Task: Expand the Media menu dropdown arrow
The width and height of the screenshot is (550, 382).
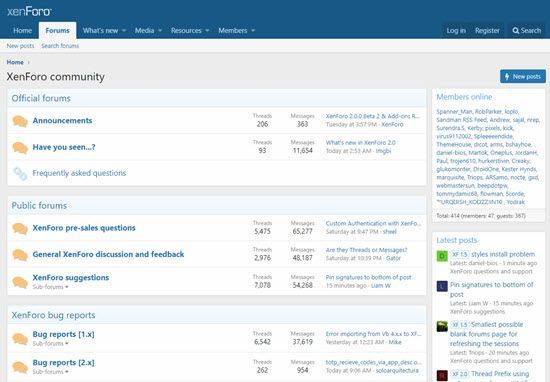Action: point(160,31)
